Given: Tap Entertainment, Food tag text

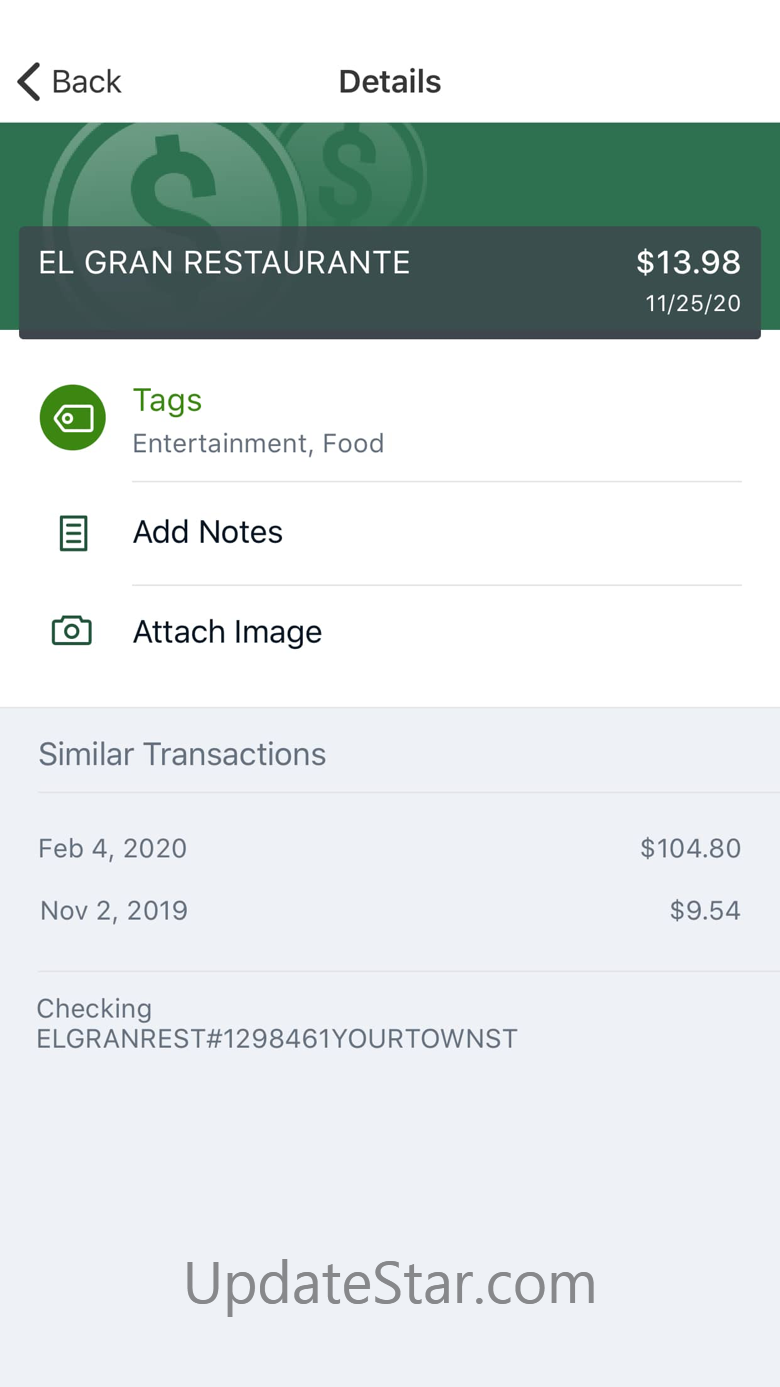Looking at the screenshot, I should click(258, 444).
